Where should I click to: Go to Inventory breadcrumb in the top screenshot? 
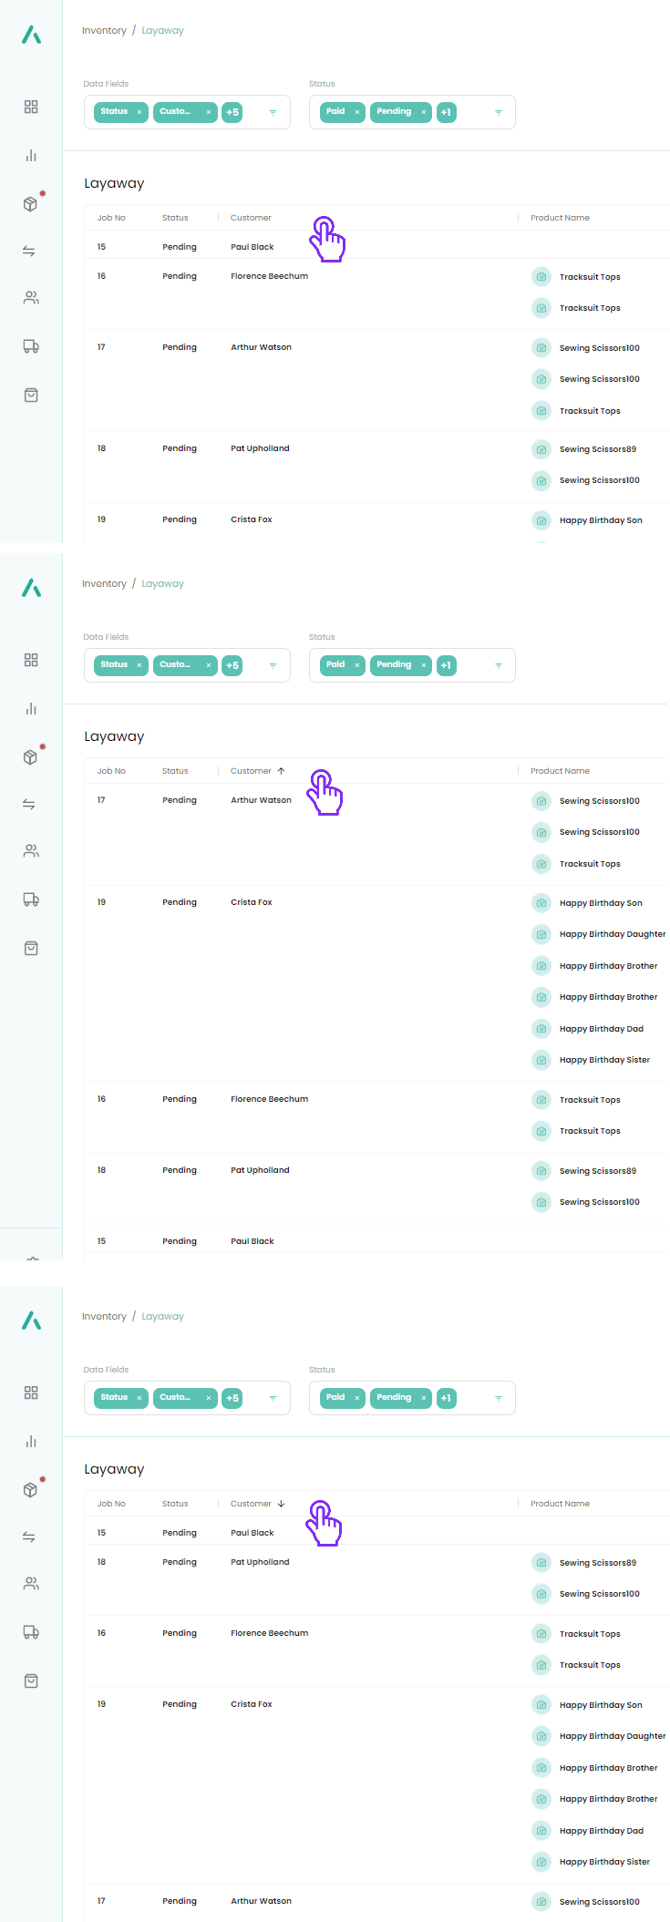coord(104,31)
